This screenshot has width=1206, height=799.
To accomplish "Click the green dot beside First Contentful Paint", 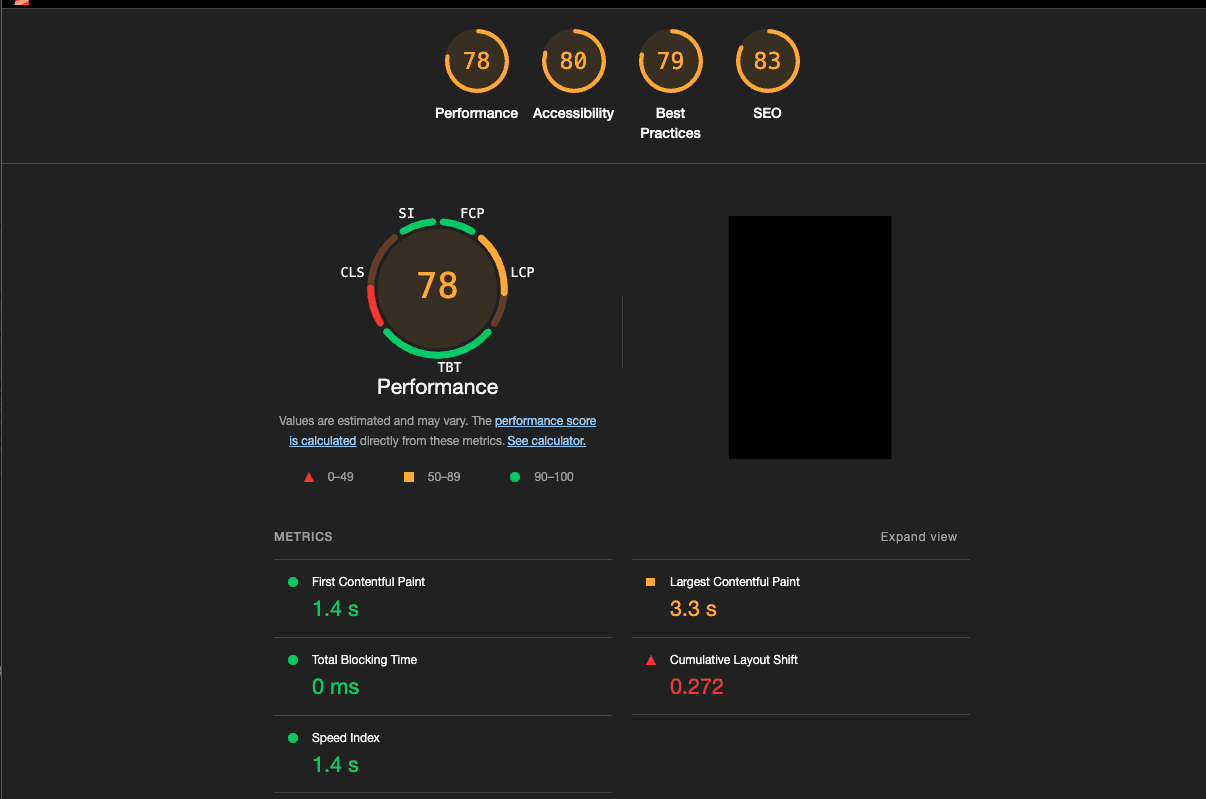I will click(292, 581).
